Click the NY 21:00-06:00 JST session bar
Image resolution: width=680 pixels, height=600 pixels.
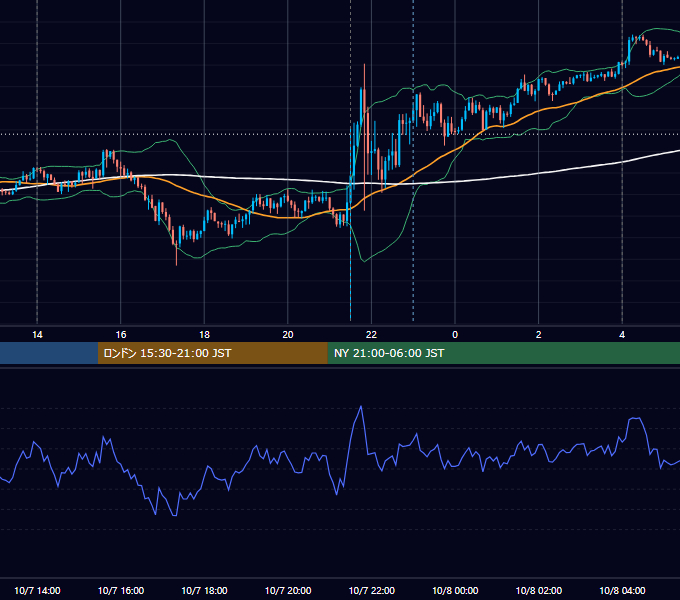503,353
